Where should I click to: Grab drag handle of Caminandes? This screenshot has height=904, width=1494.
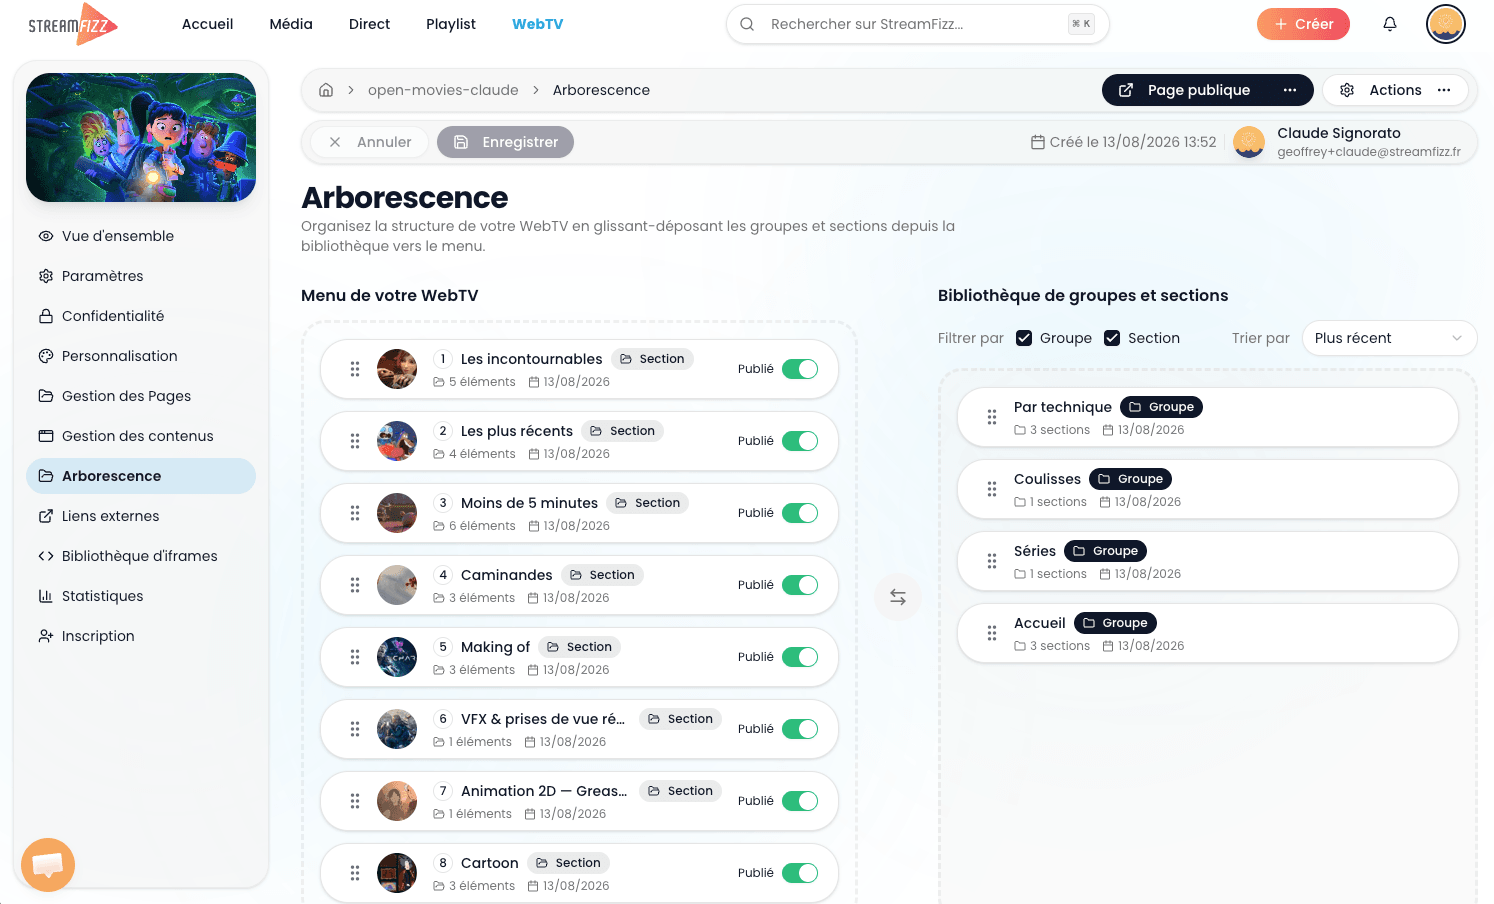355,585
